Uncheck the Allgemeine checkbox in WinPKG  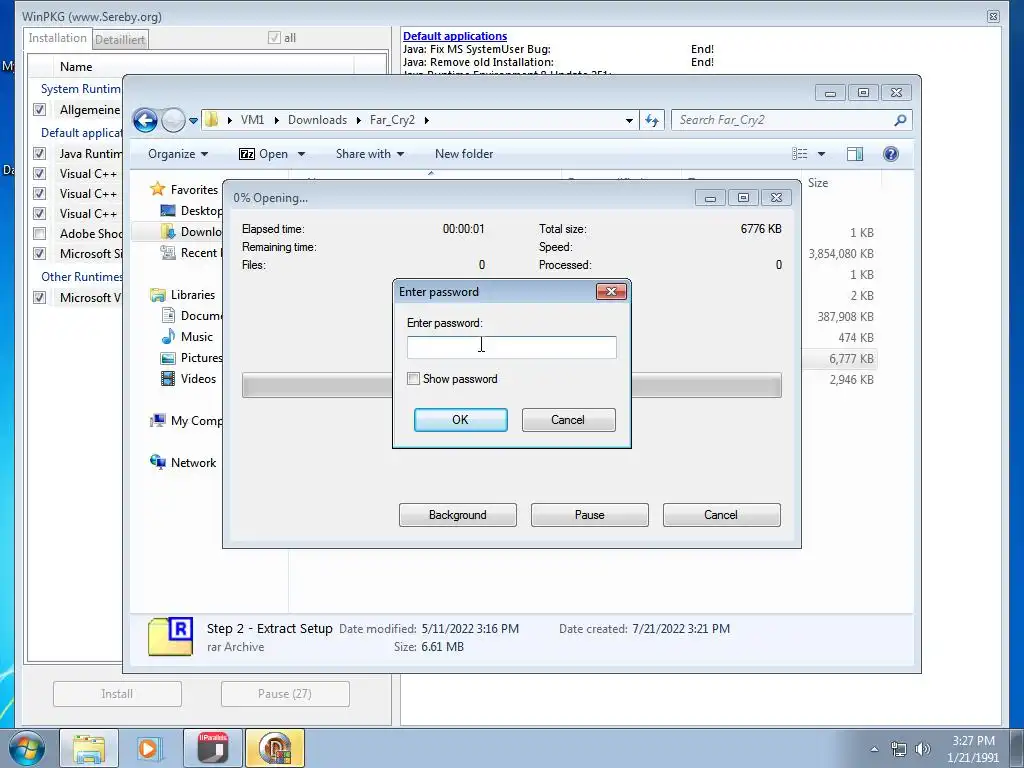pyautogui.click(x=39, y=110)
